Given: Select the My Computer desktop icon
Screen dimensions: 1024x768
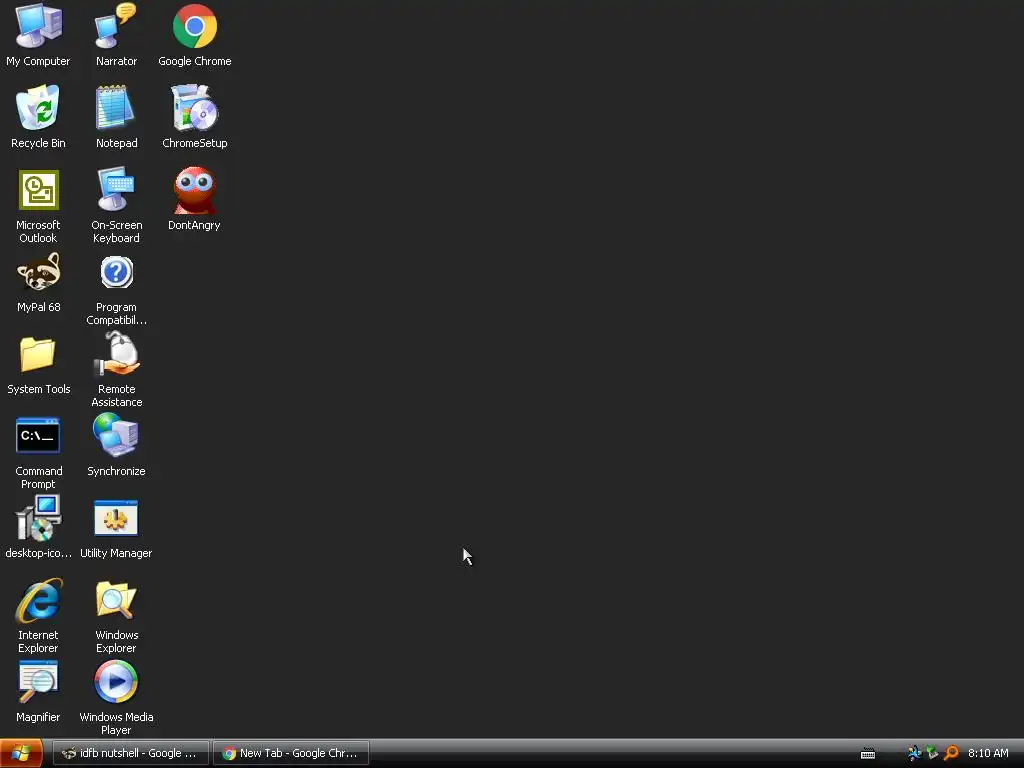Looking at the screenshot, I should pos(38,26).
